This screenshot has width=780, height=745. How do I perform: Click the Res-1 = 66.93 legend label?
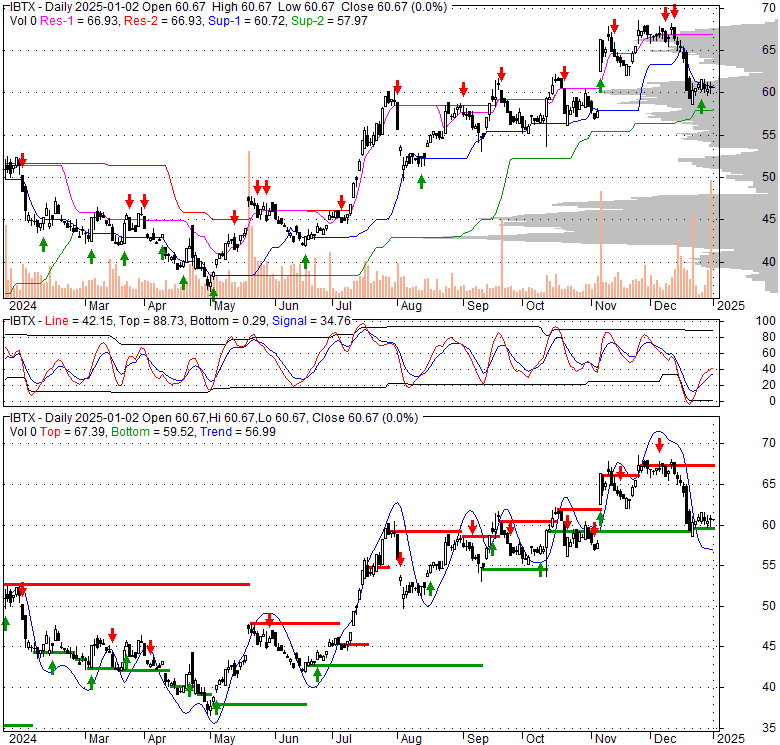[x=79, y=21]
